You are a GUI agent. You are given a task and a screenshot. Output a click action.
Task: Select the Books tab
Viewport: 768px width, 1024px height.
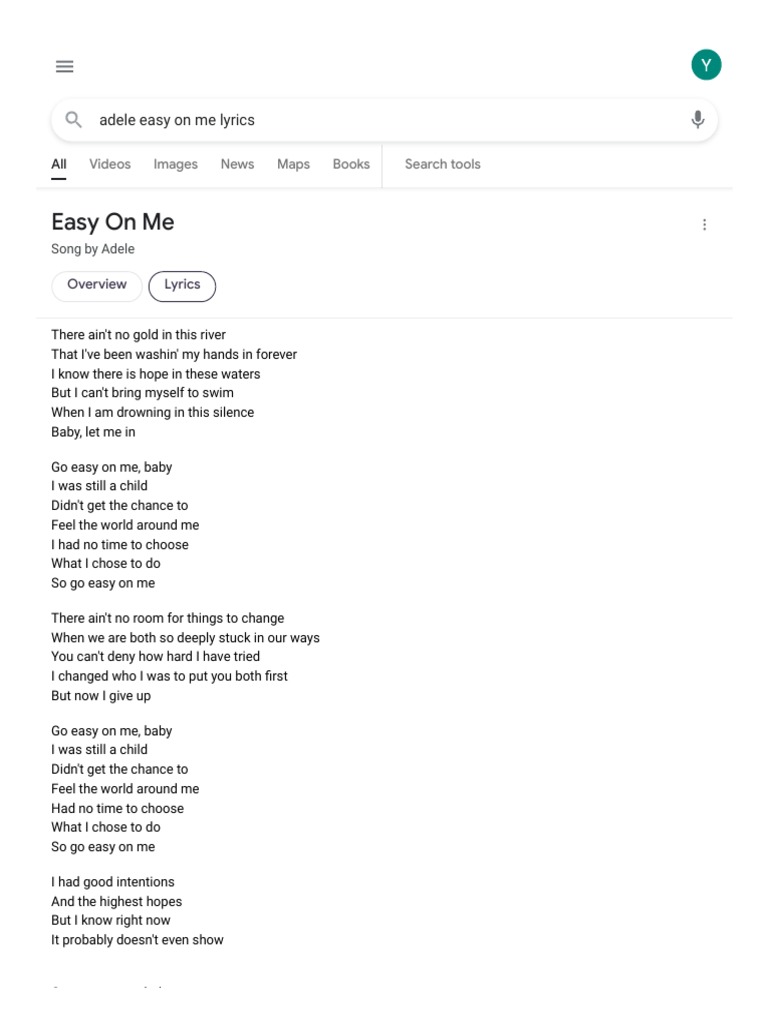pos(351,164)
